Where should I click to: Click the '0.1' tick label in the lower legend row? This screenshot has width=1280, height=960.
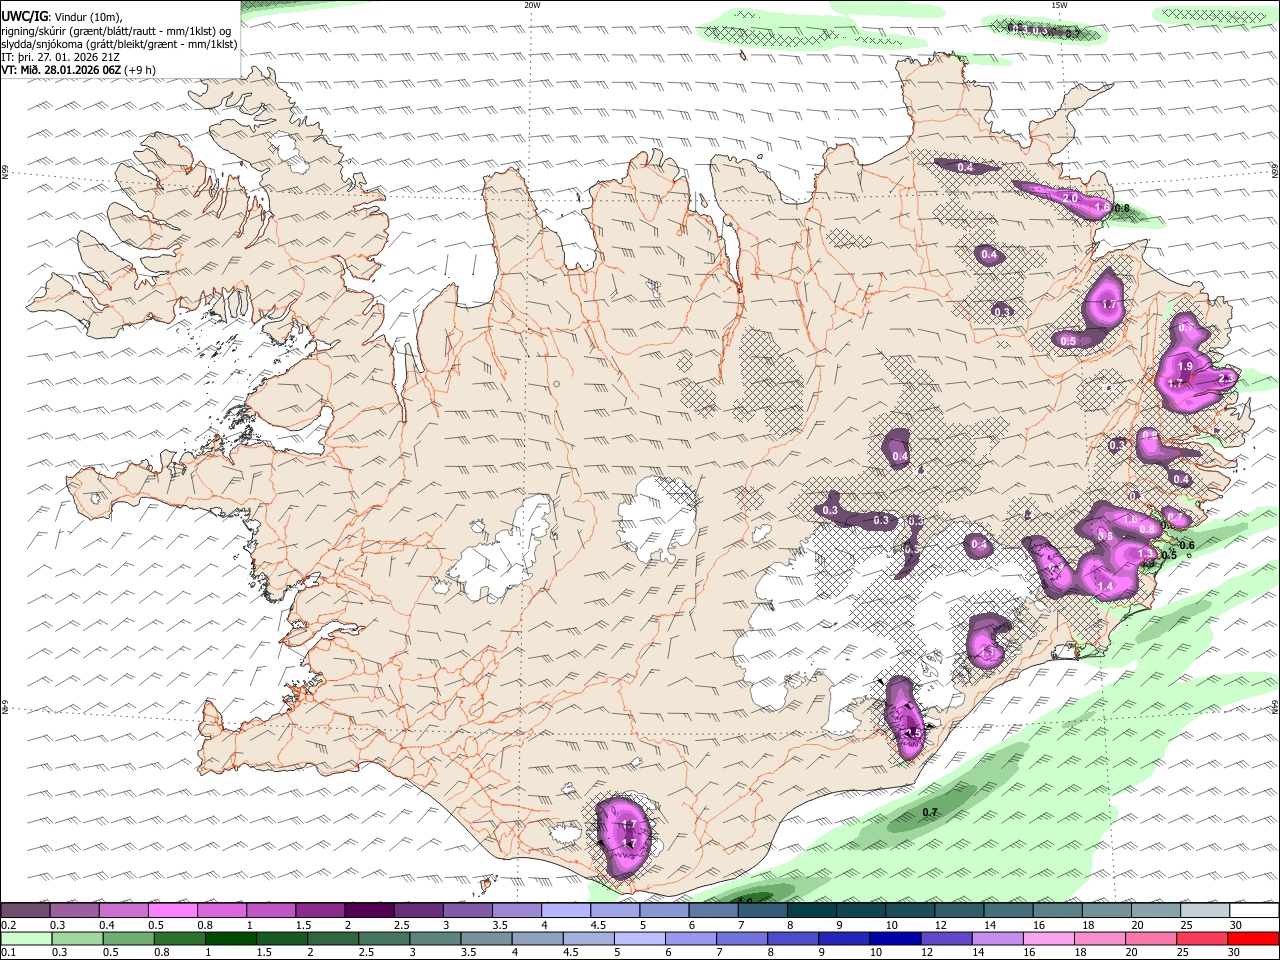9,952
